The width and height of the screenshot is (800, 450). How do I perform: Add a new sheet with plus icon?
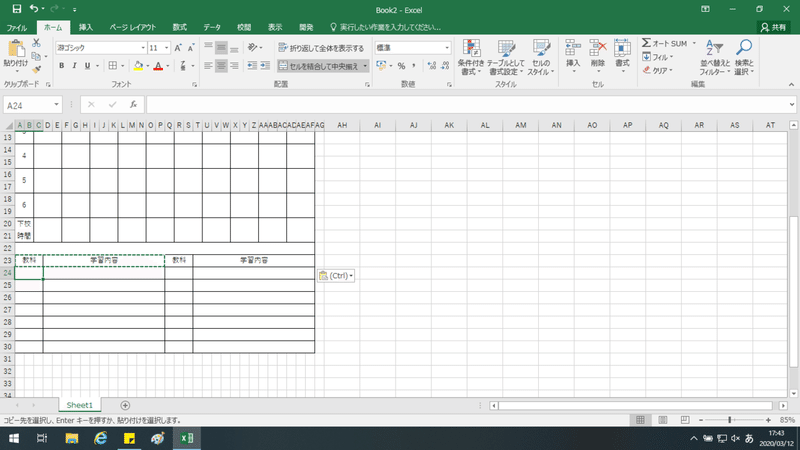[125, 405]
